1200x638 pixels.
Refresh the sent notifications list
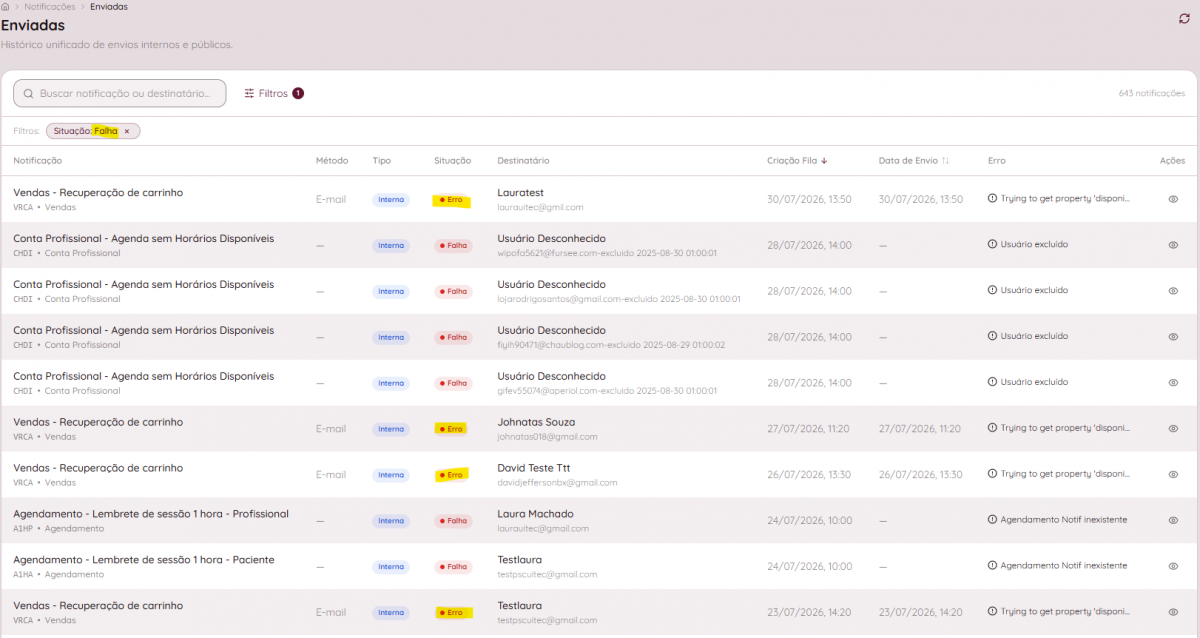pos(1185,18)
